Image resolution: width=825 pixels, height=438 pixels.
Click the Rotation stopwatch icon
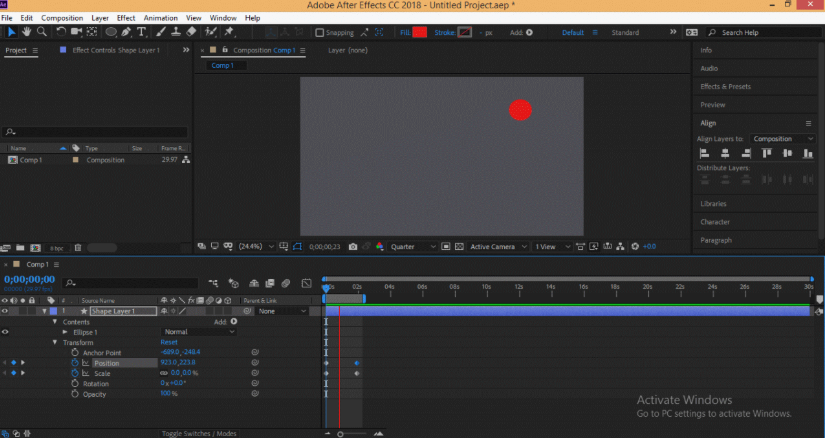[x=74, y=384]
